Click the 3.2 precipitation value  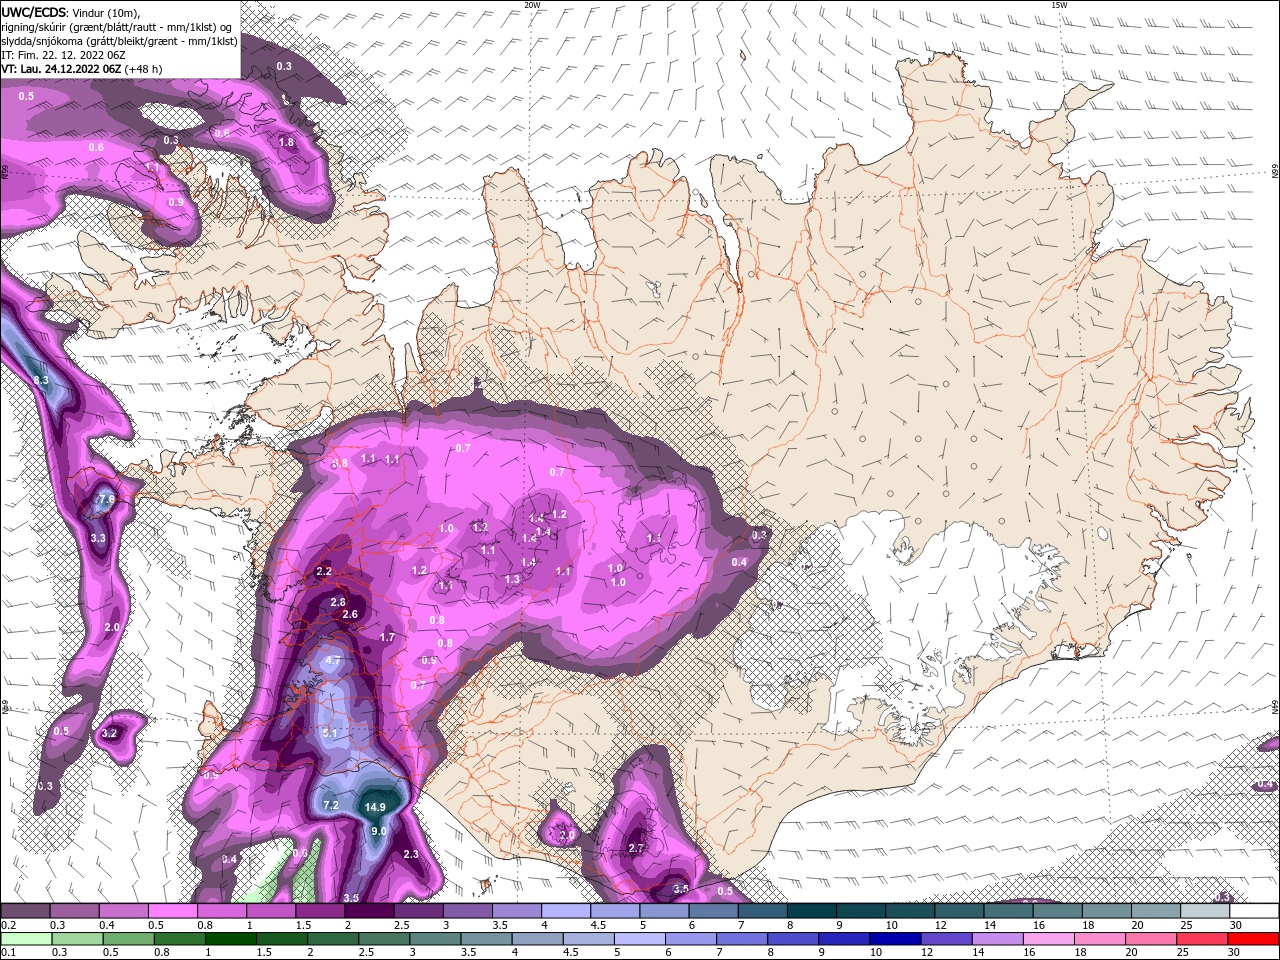click(110, 733)
